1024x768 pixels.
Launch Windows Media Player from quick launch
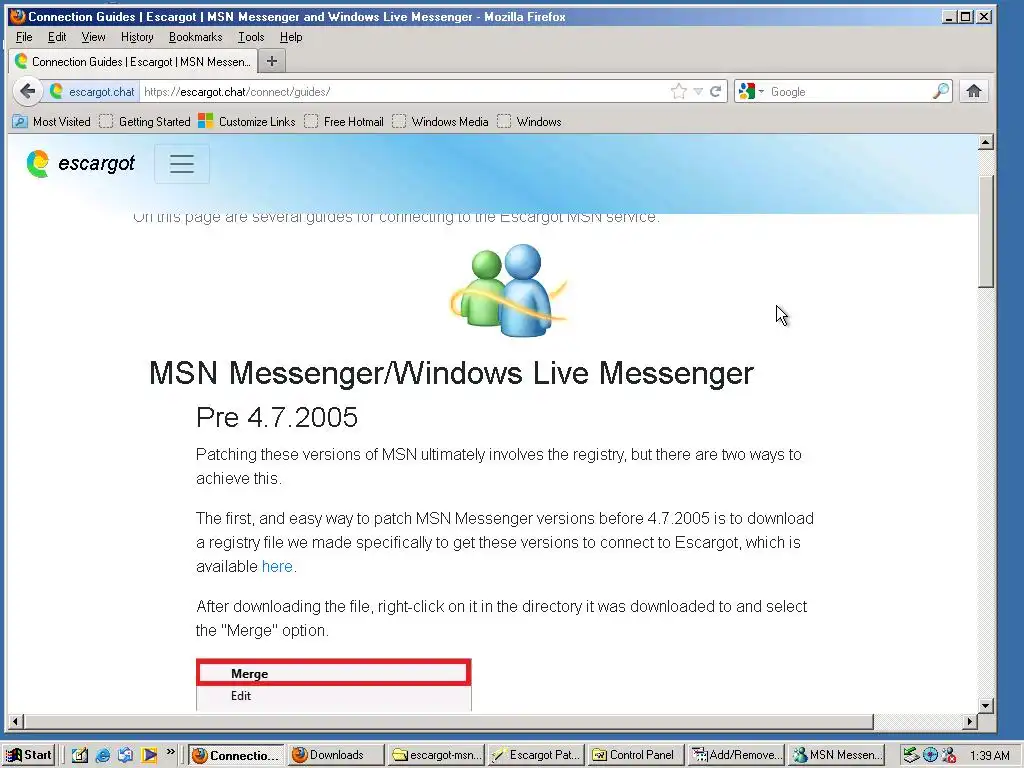[149, 755]
